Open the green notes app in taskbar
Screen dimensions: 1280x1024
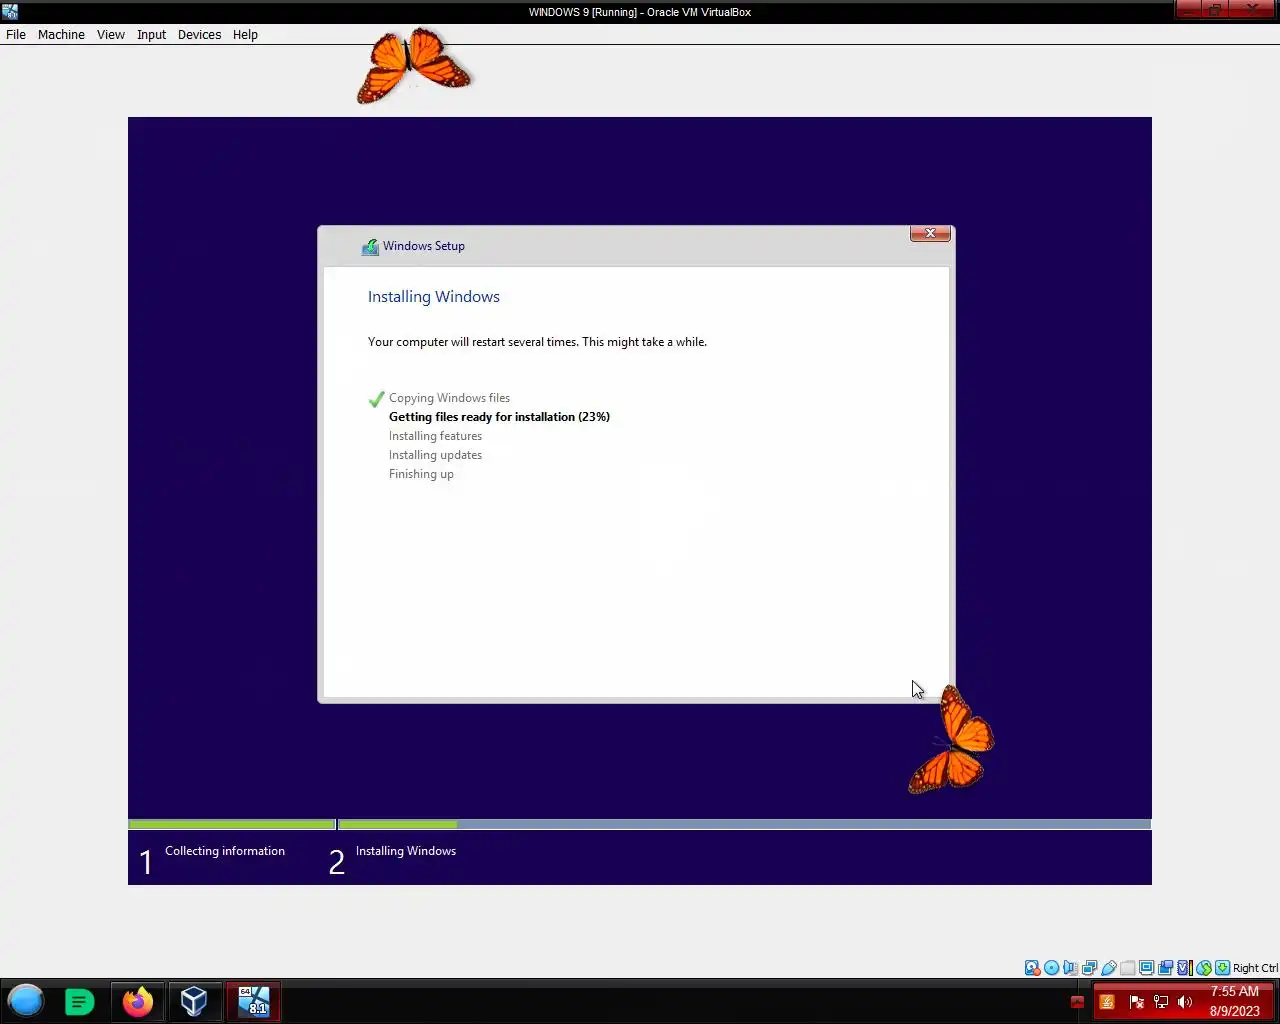point(80,1002)
